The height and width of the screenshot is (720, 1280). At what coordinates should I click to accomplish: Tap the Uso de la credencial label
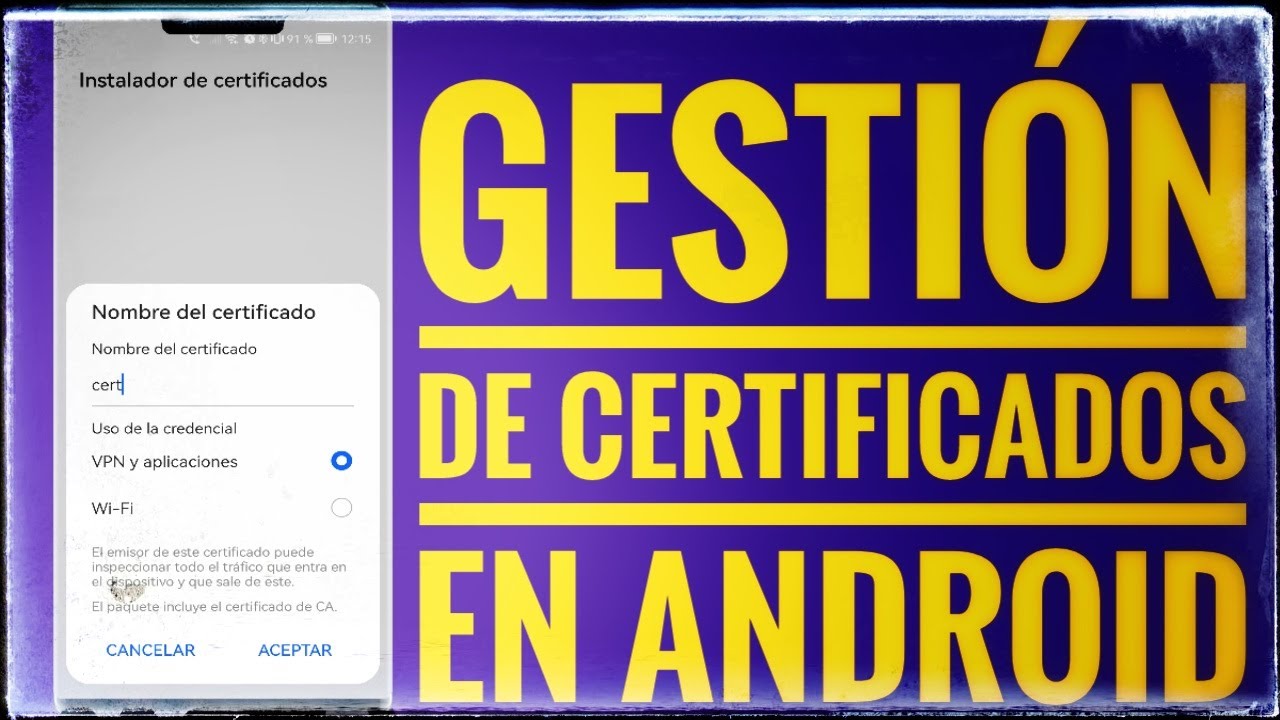(x=164, y=428)
